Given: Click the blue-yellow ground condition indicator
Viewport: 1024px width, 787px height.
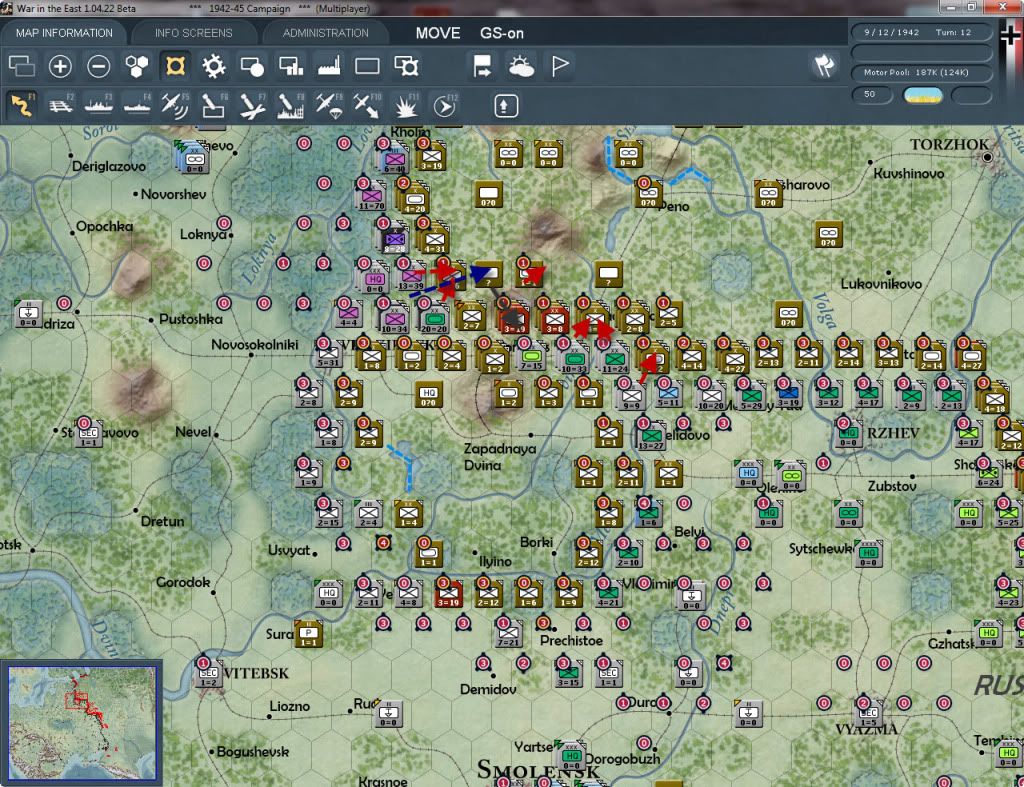Looking at the screenshot, I should click(x=922, y=95).
